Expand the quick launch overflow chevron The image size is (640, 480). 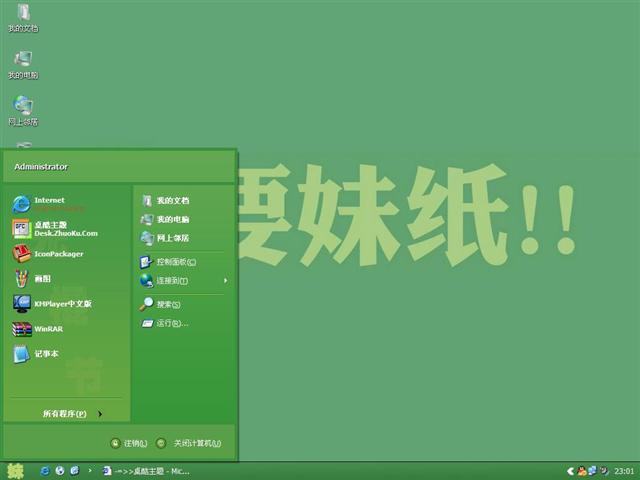(x=90, y=471)
